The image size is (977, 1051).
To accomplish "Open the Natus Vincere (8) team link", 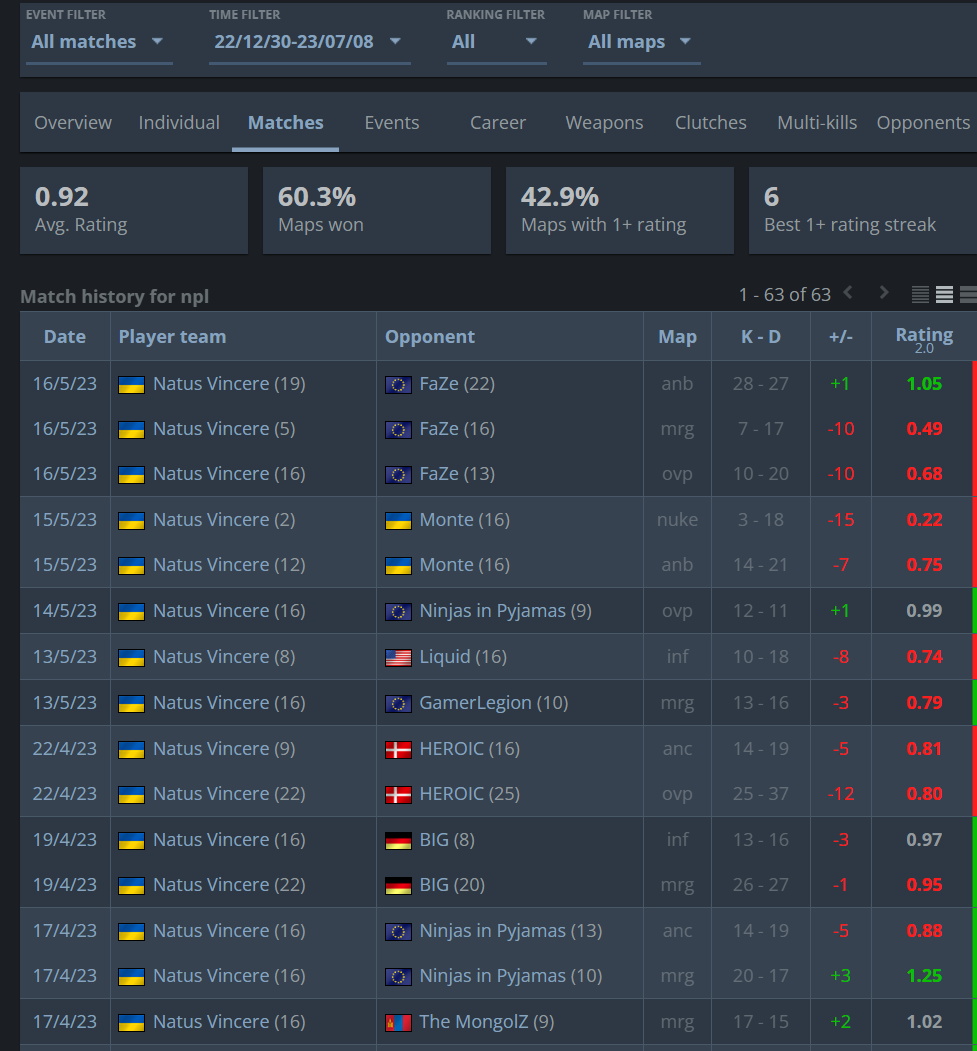I will click(x=224, y=657).
